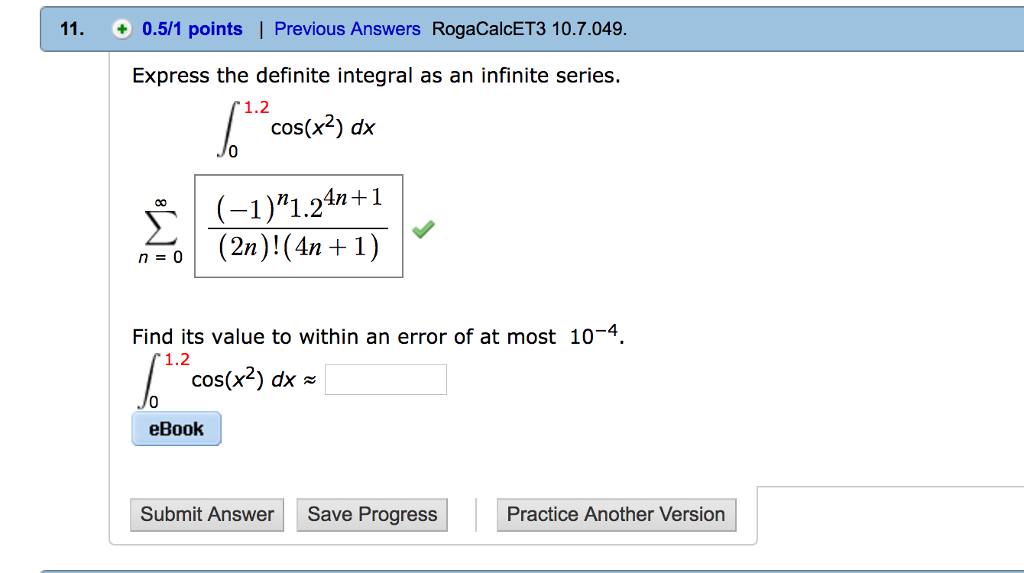The image size is (1024, 573).
Task: Click the RogaCalcET3 10.7.049 reference text
Action: tap(530, 29)
